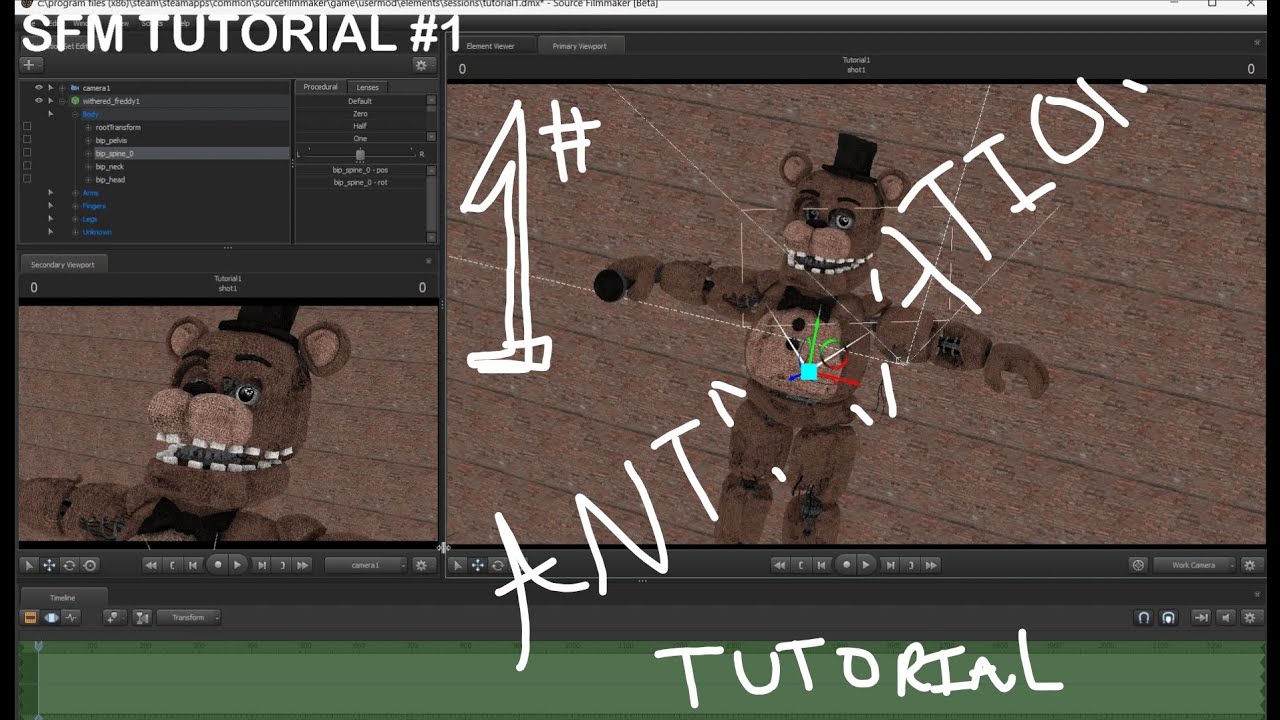The image size is (1280, 720).
Task: Click record button in primary viewport
Action: tap(847, 565)
